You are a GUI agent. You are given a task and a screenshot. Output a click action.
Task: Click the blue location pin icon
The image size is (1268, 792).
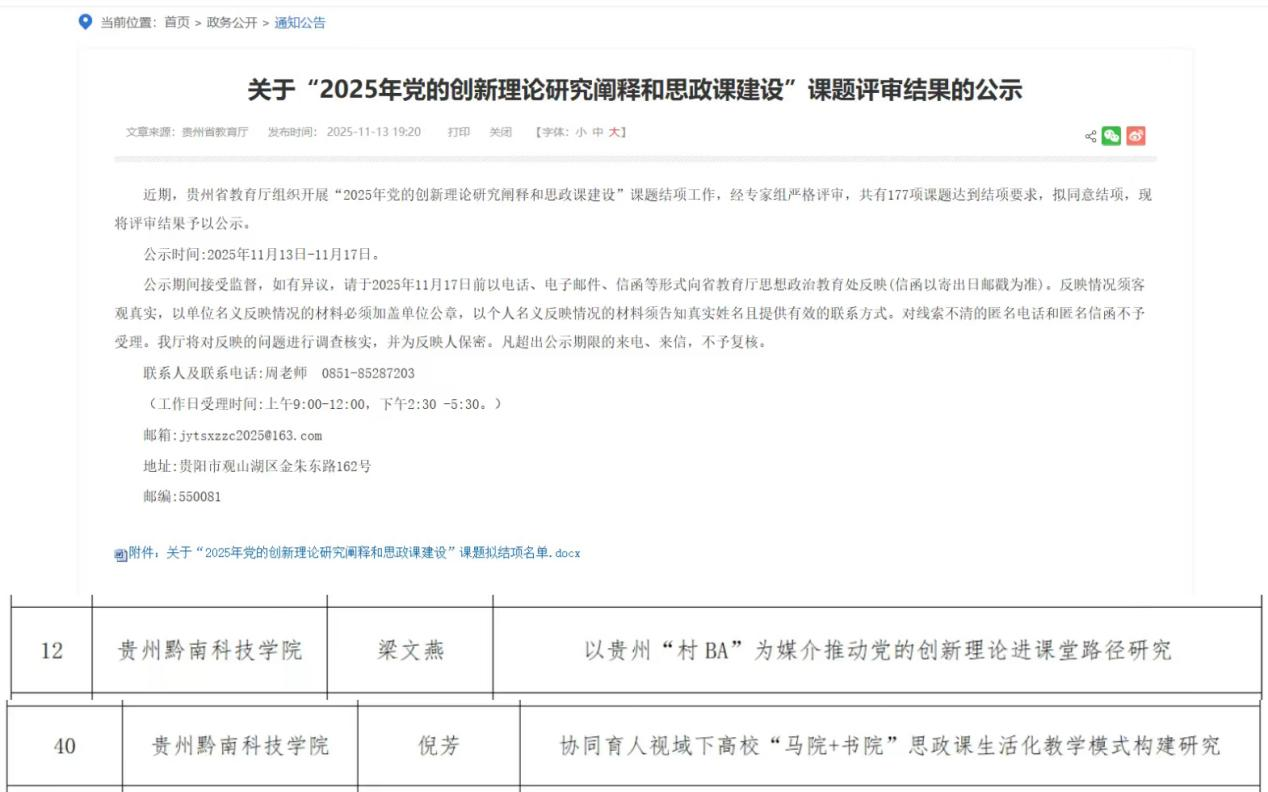click(x=85, y=22)
